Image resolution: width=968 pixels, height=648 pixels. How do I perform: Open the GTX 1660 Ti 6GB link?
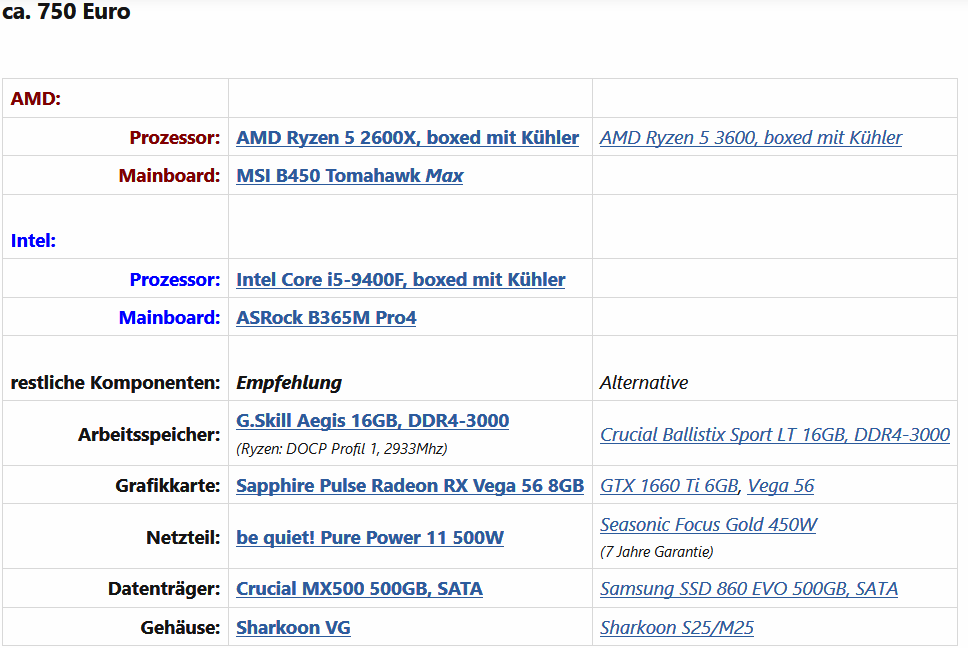coord(669,486)
